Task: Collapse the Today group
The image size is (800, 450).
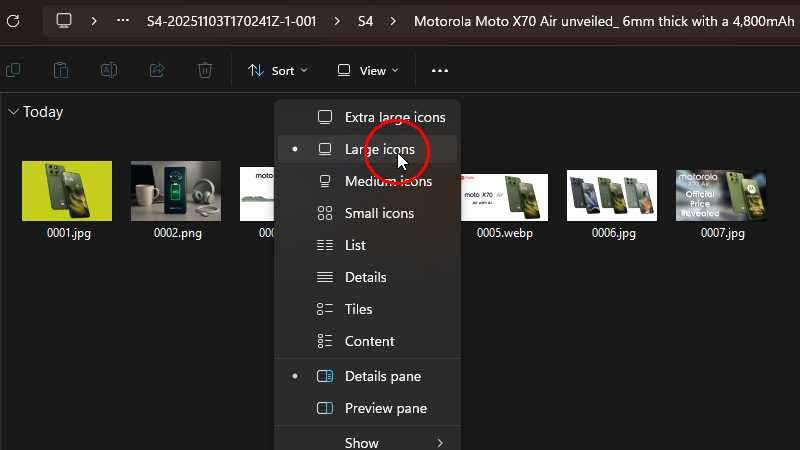Action: [x=13, y=112]
